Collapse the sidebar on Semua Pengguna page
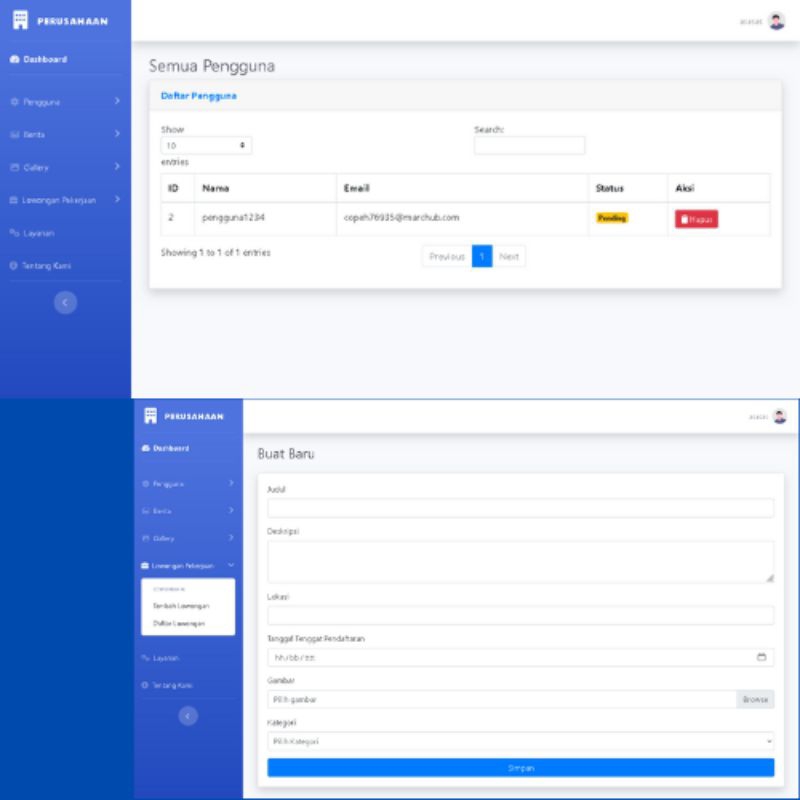This screenshot has width=800, height=800. [65, 303]
